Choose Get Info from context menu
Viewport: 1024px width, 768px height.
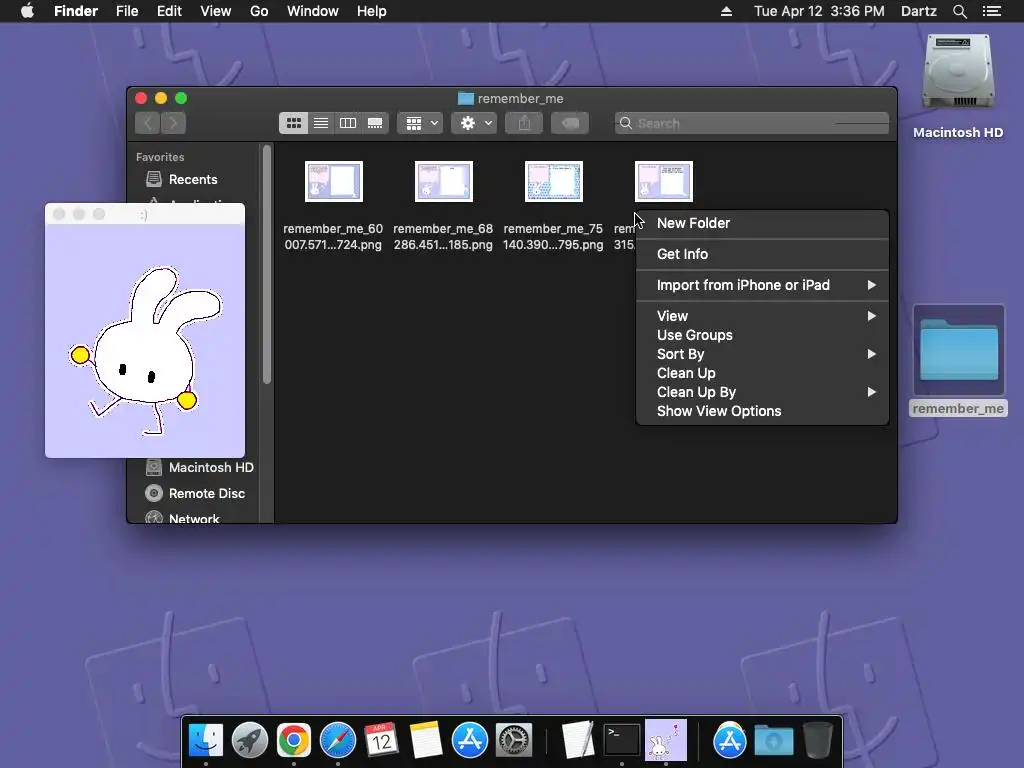[x=762, y=254]
